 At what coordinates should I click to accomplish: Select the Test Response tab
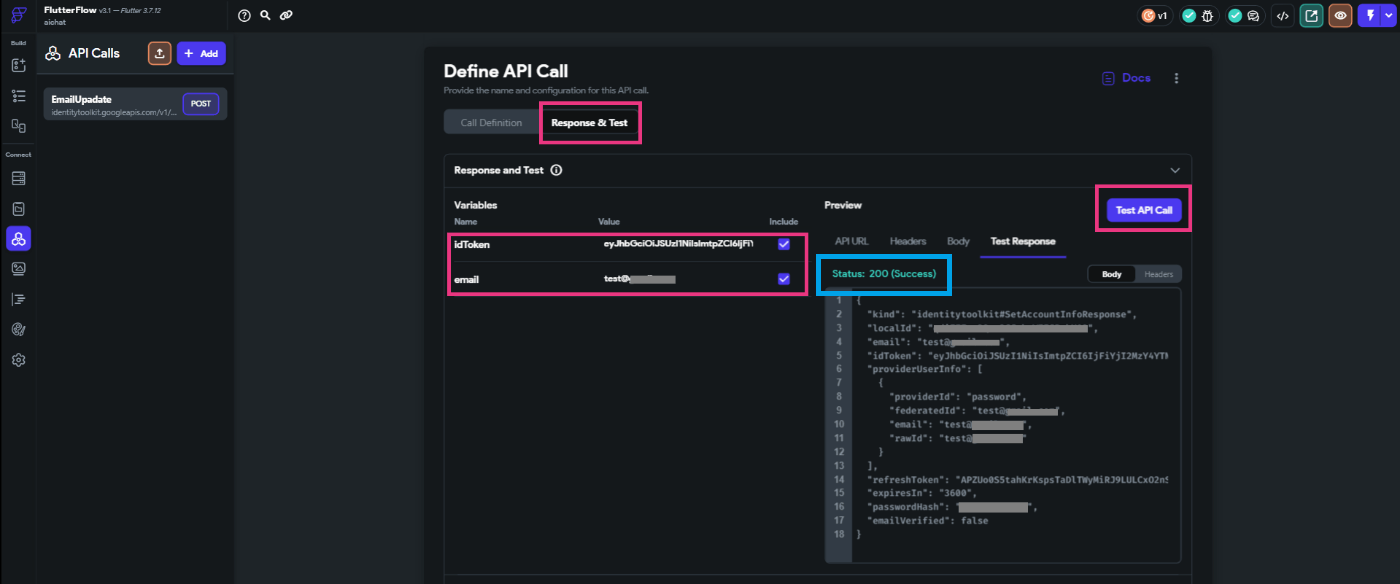[x=1023, y=241]
